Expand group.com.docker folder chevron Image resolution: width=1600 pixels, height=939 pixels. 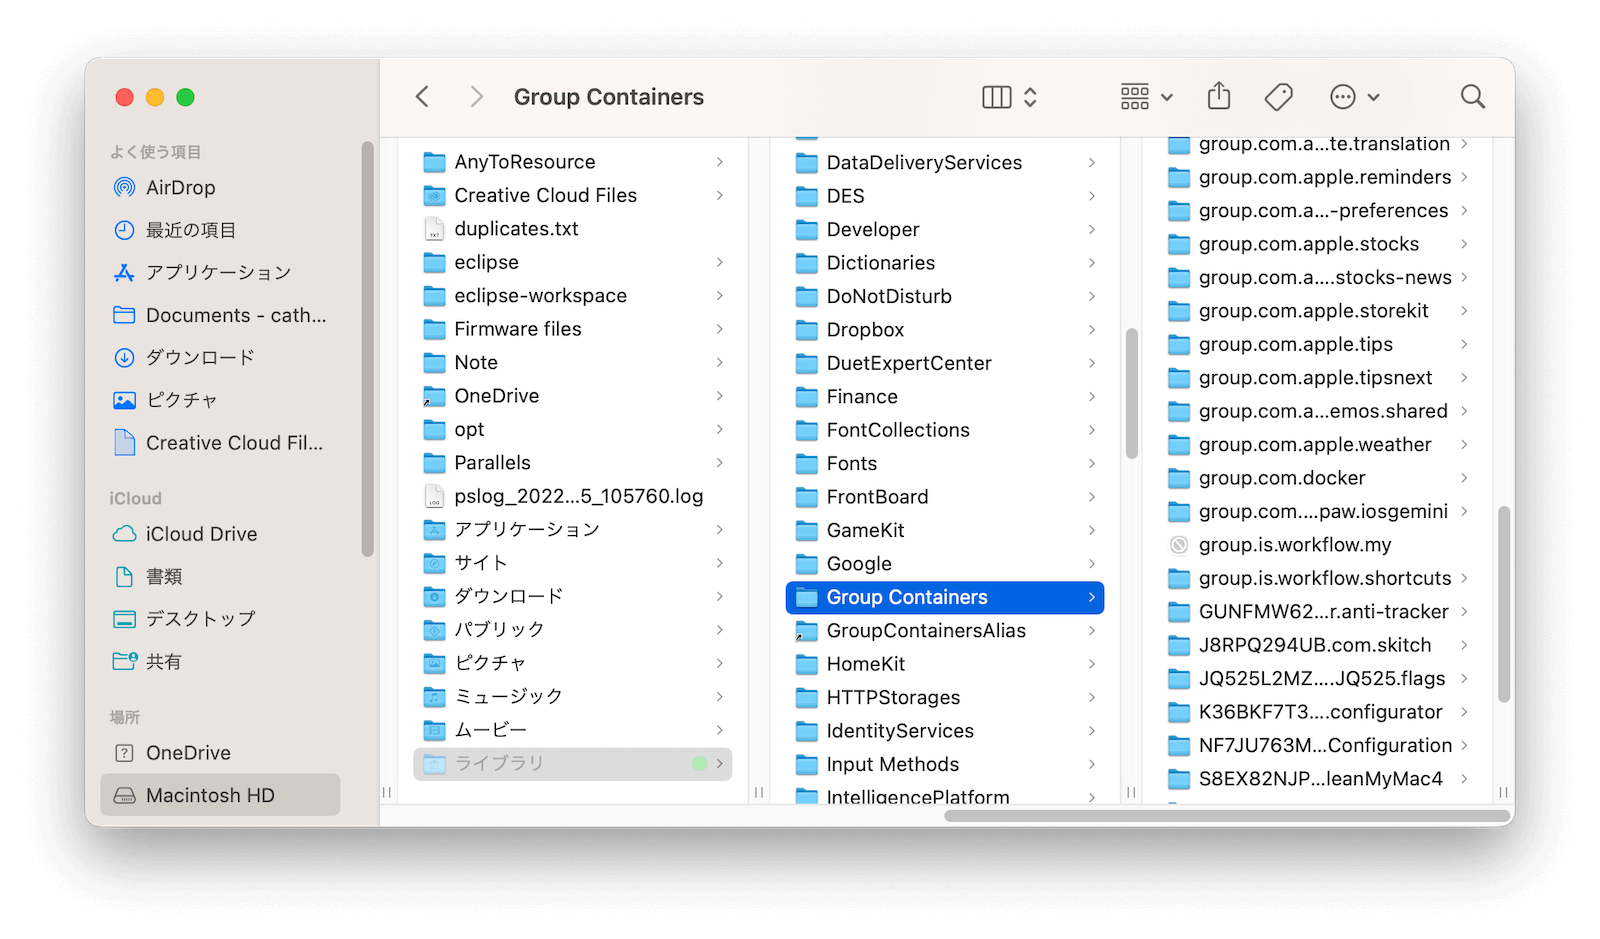point(1464,478)
